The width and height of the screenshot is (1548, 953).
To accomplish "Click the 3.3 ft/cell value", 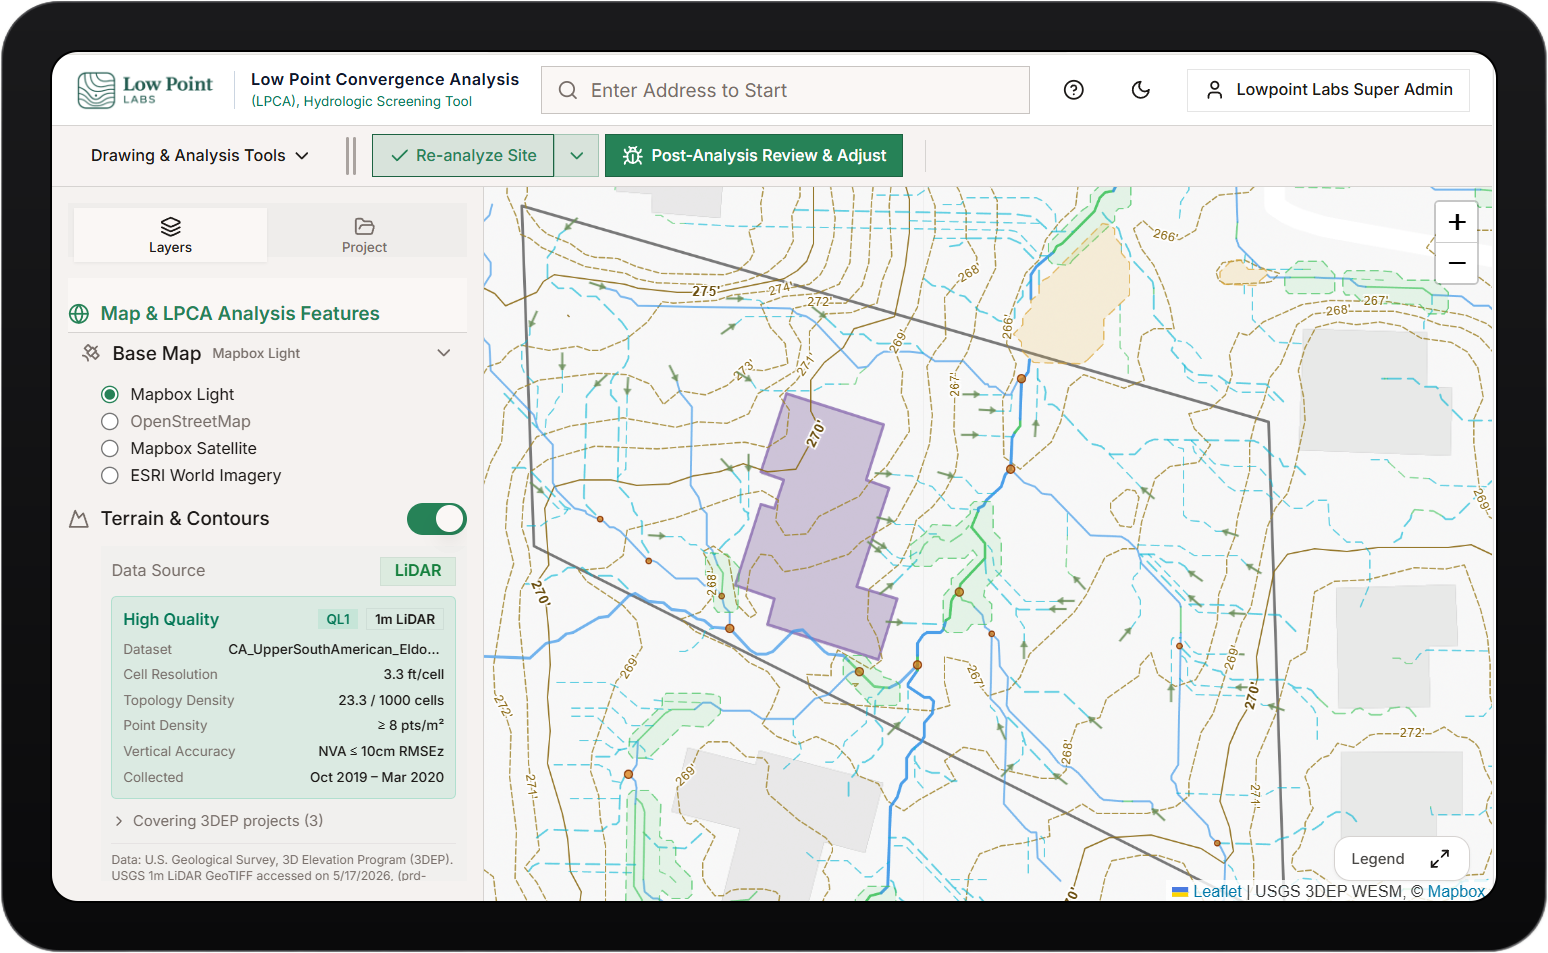I will coord(414,675).
